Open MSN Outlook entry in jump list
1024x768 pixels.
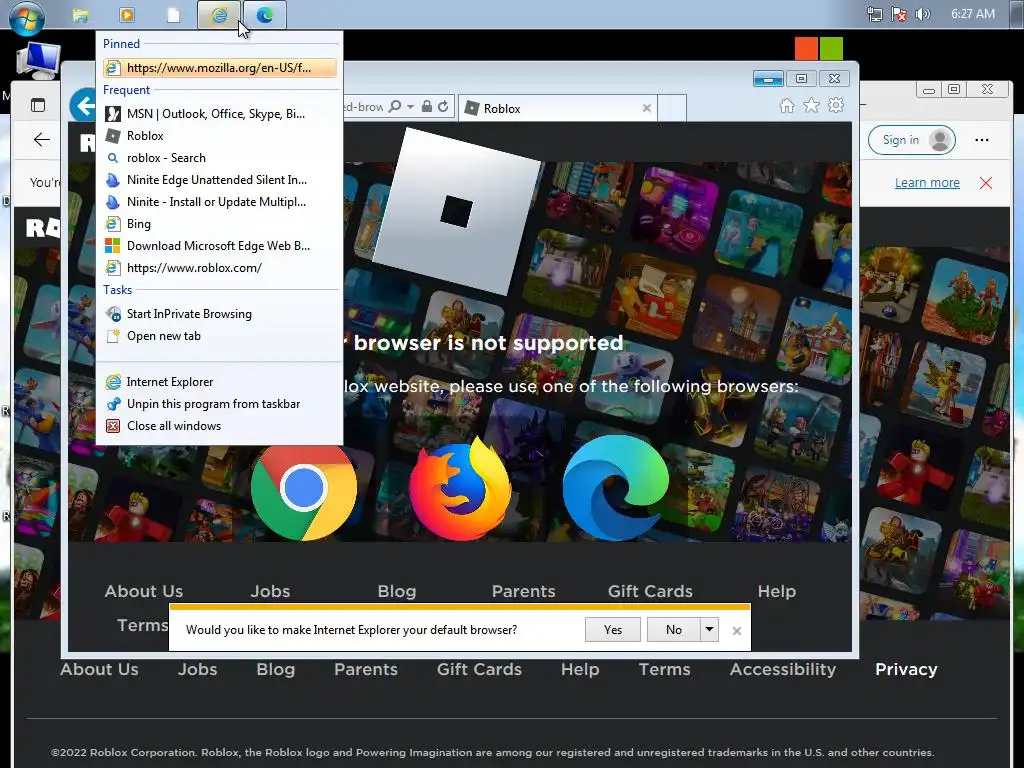coord(219,114)
